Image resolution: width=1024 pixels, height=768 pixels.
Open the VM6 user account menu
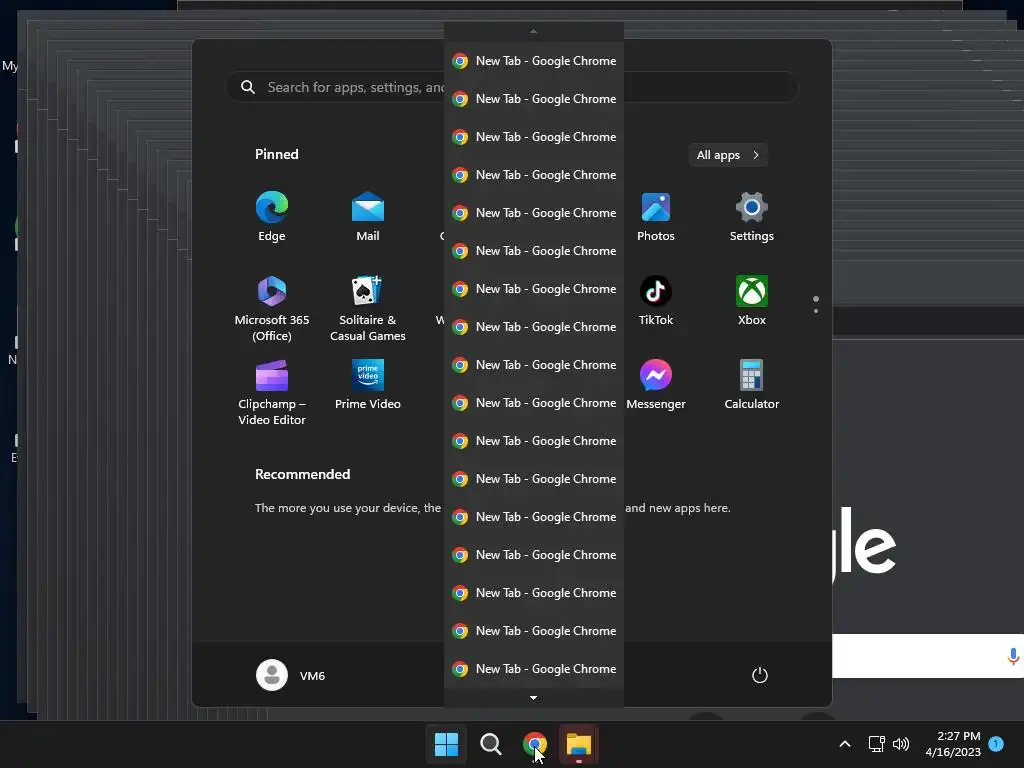(x=291, y=675)
